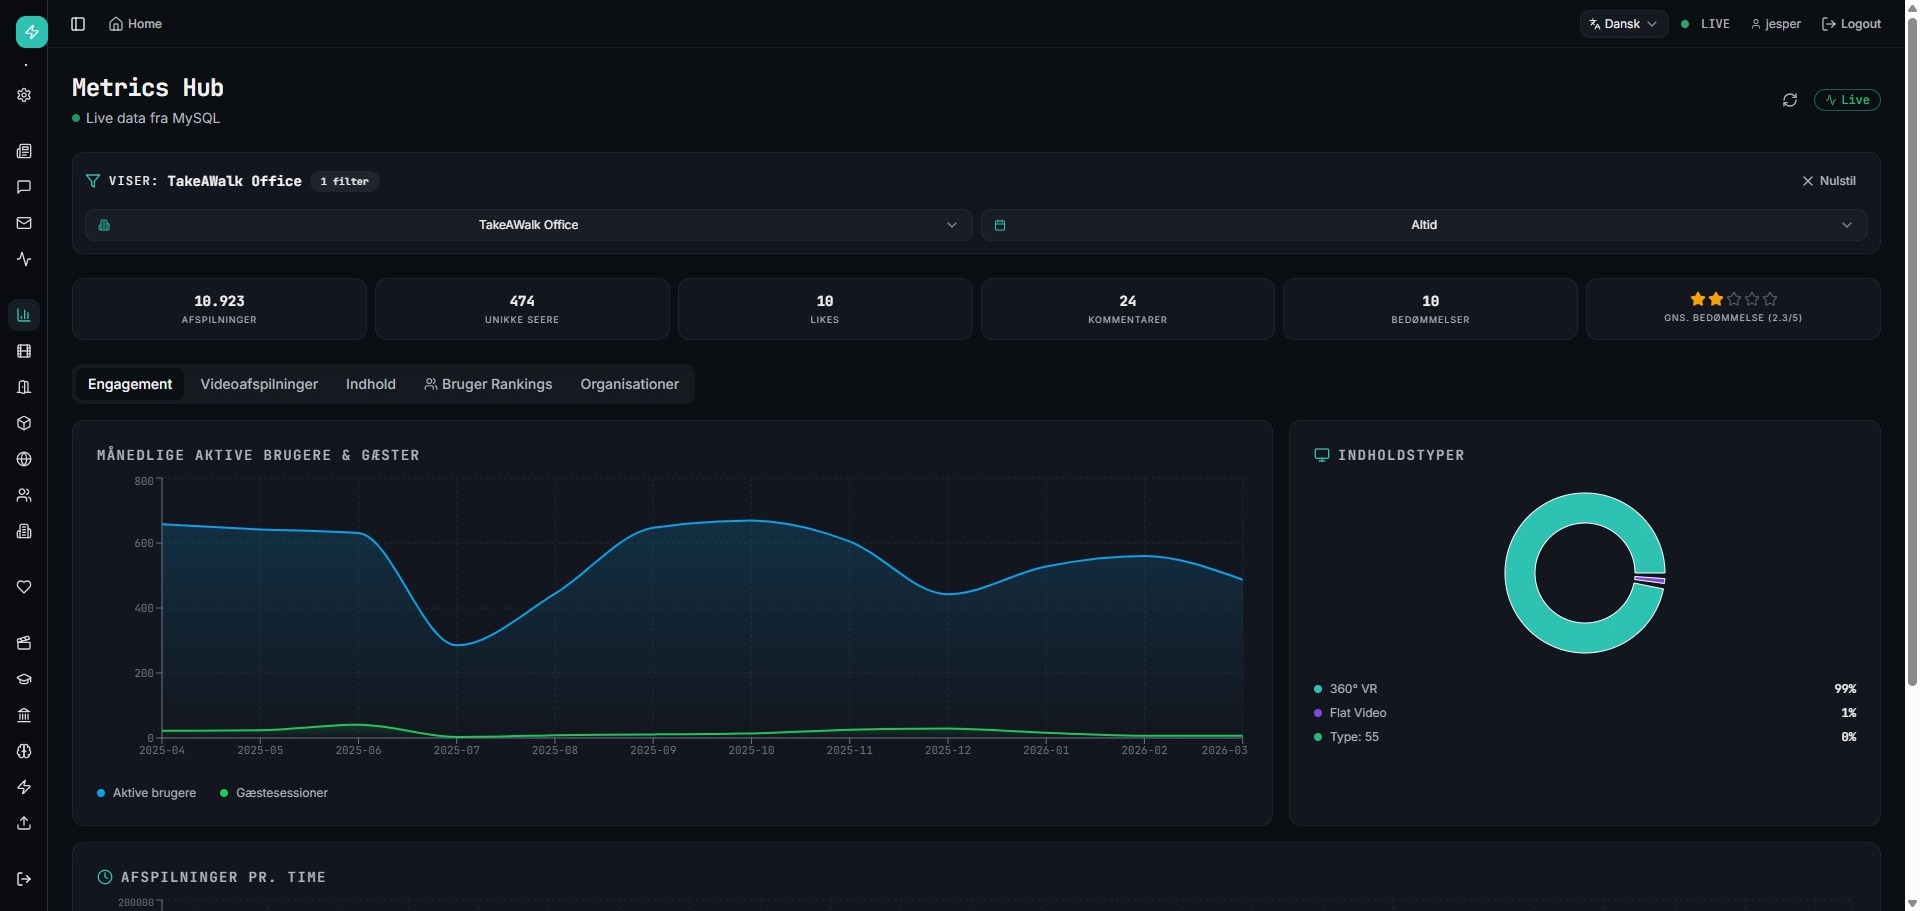Open the globe icon in sidebar
The height and width of the screenshot is (911, 1920).
pyautogui.click(x=24, y=459)
